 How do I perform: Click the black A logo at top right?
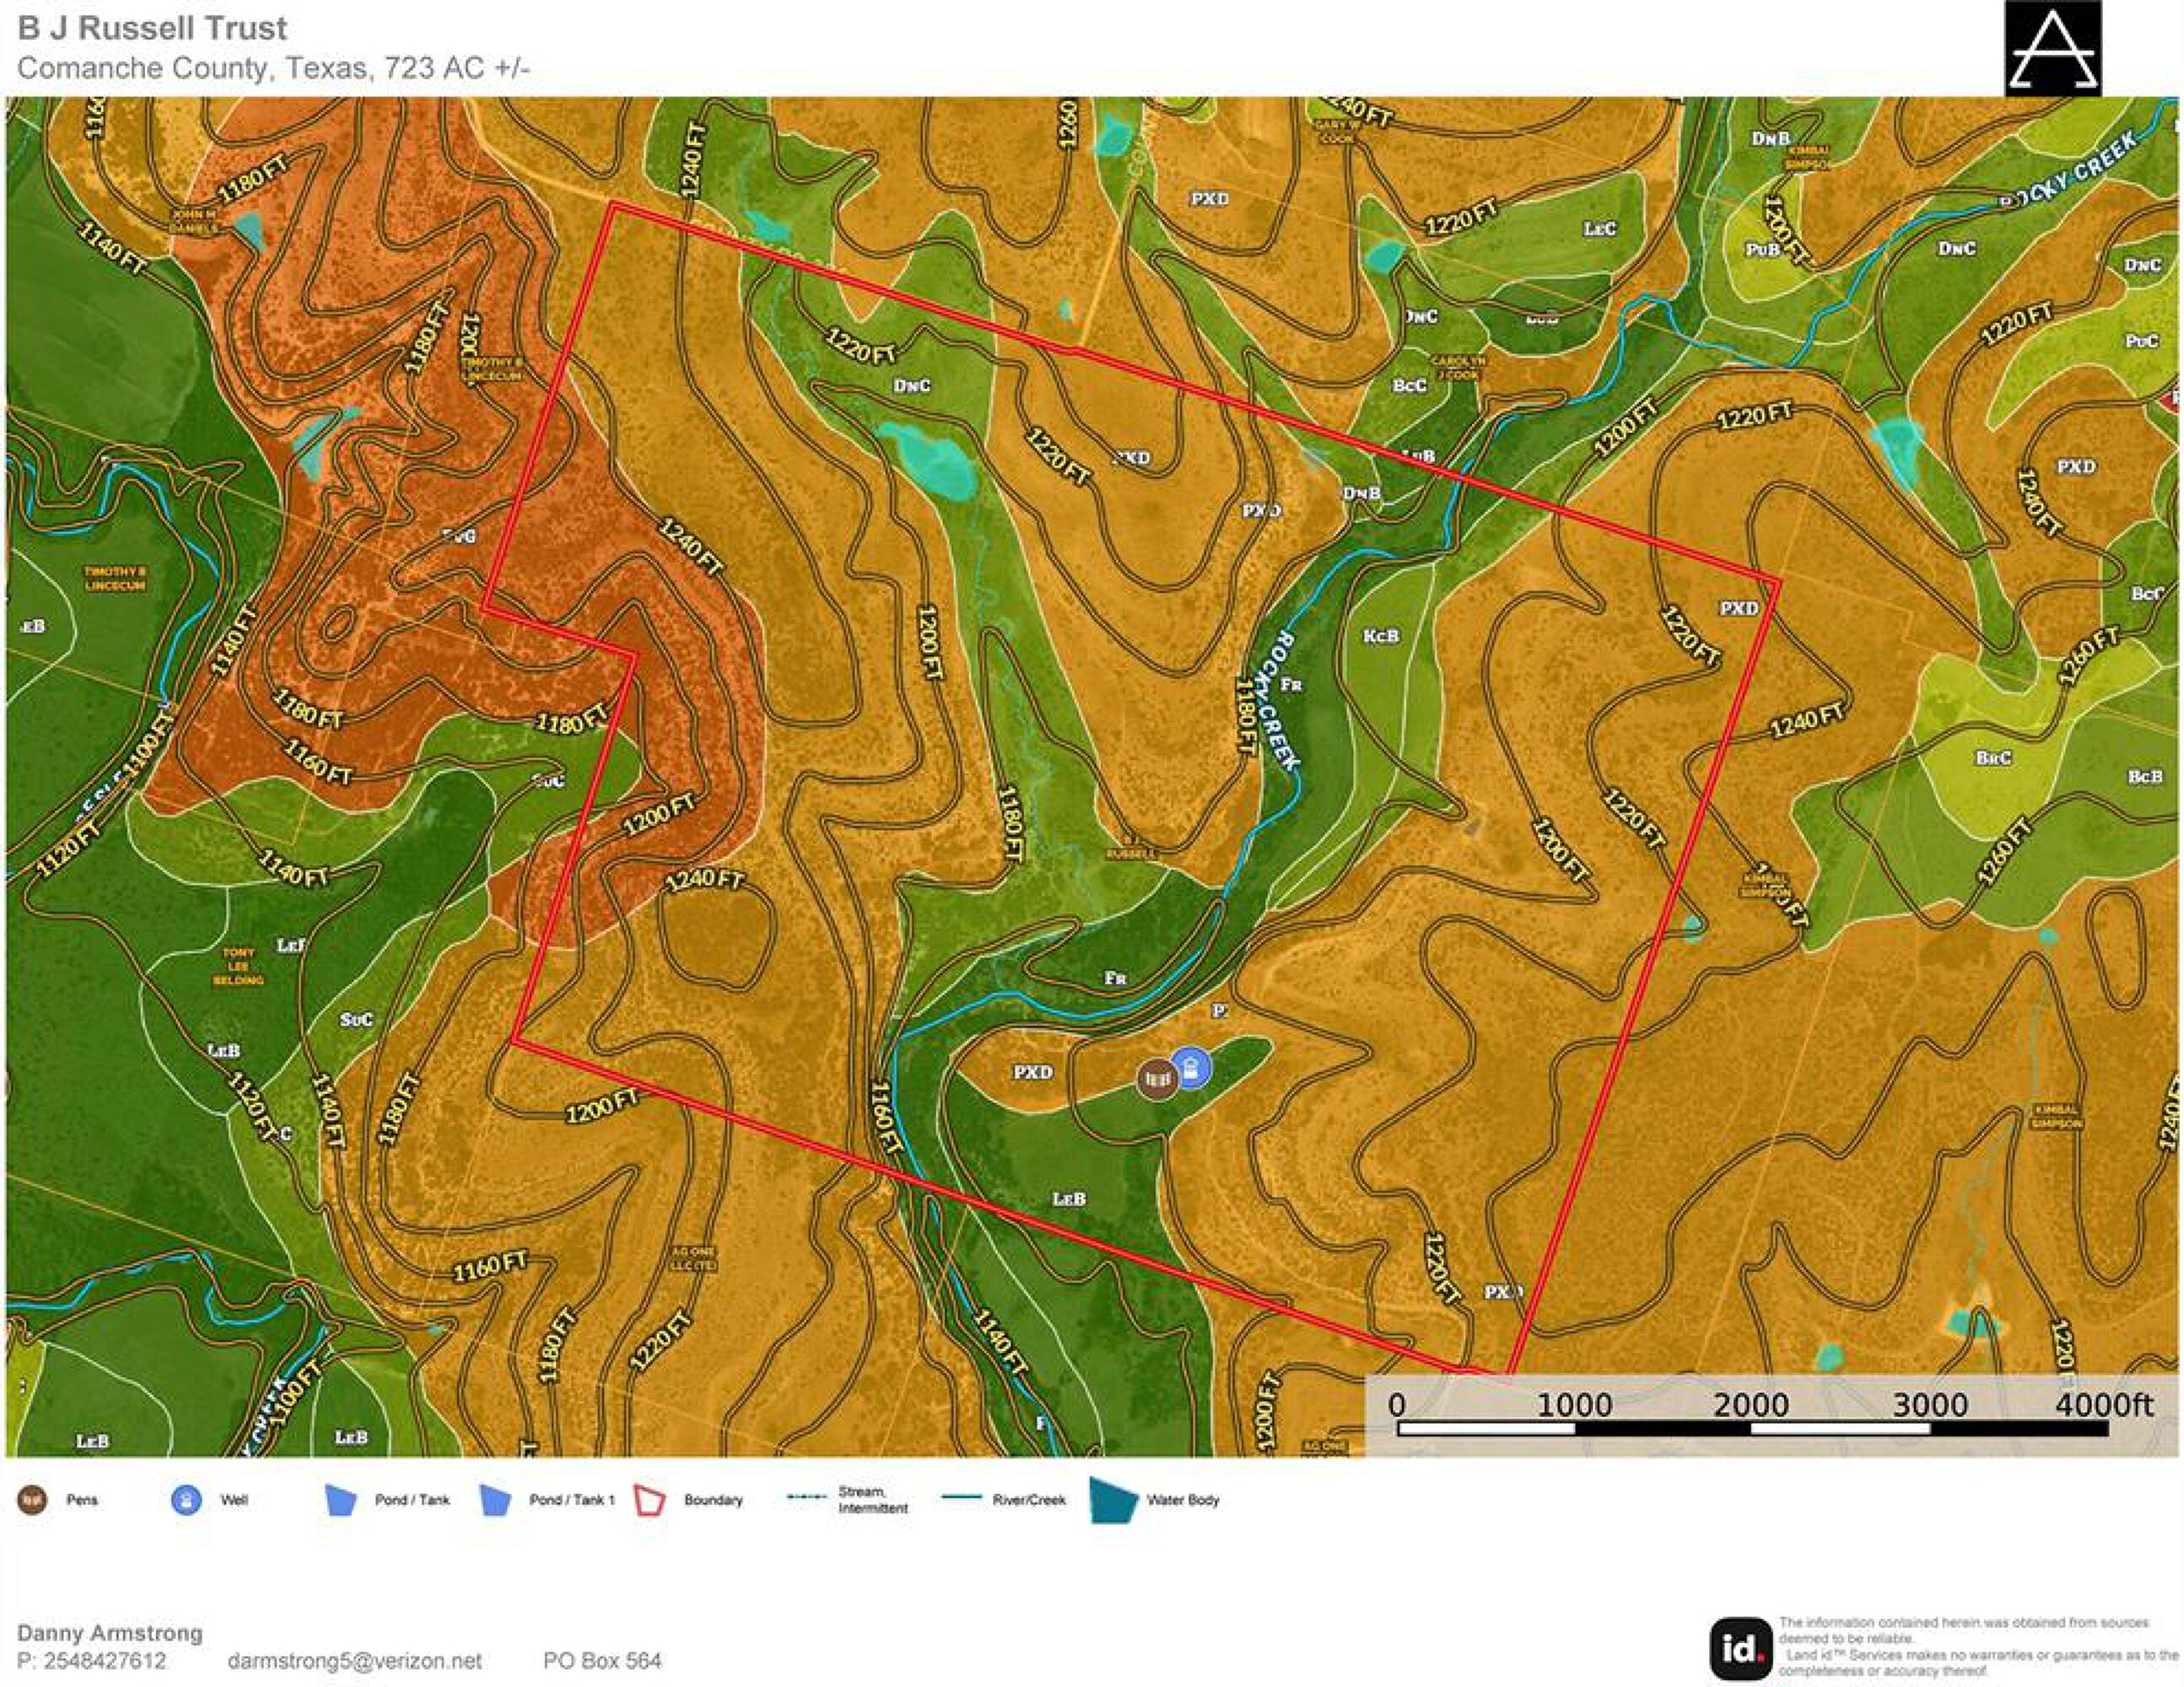[x=2052, y=48]
